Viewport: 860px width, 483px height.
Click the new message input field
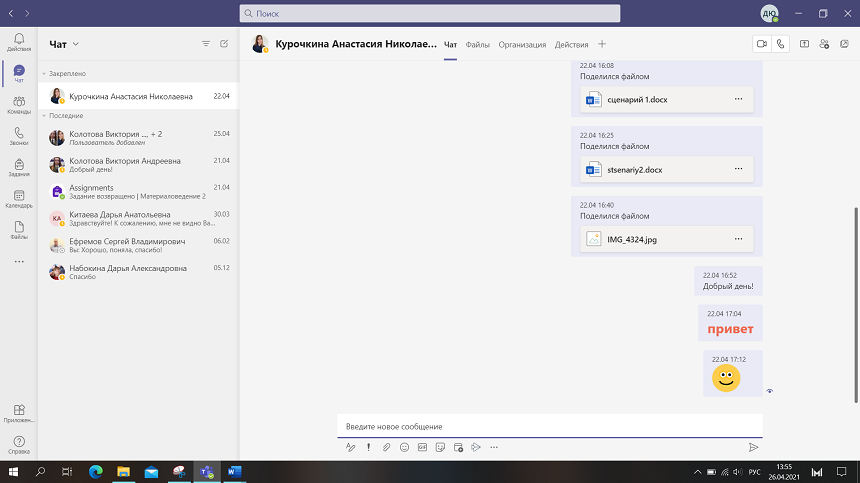pyautogui.click(x=548, y=427)
